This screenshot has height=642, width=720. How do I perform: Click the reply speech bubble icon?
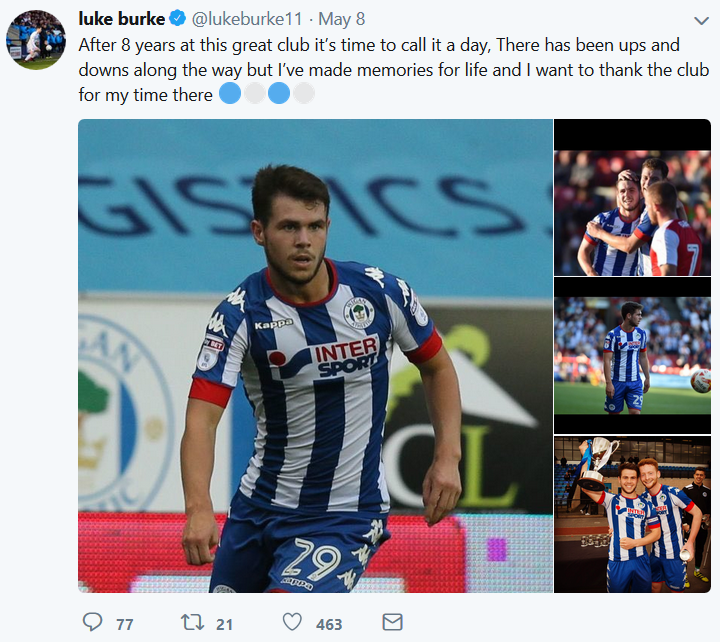[93, 623]
